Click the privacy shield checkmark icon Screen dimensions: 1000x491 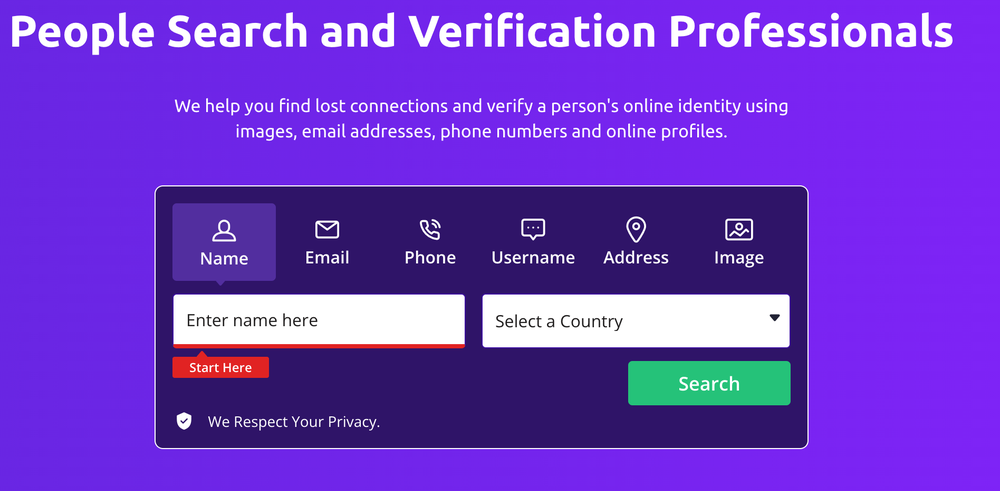[x=184, y=421]
